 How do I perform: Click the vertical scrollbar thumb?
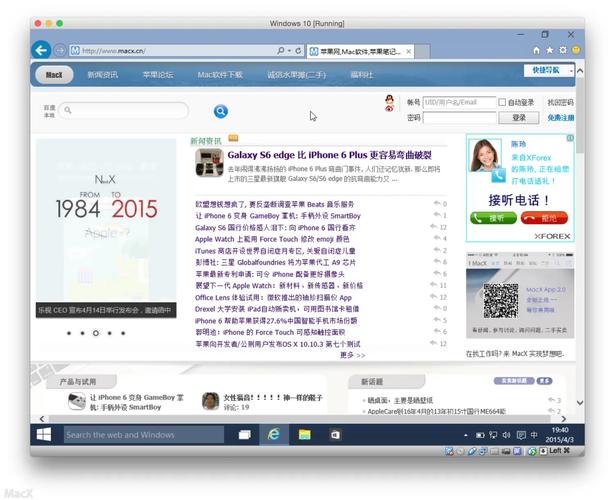point(580,116)
